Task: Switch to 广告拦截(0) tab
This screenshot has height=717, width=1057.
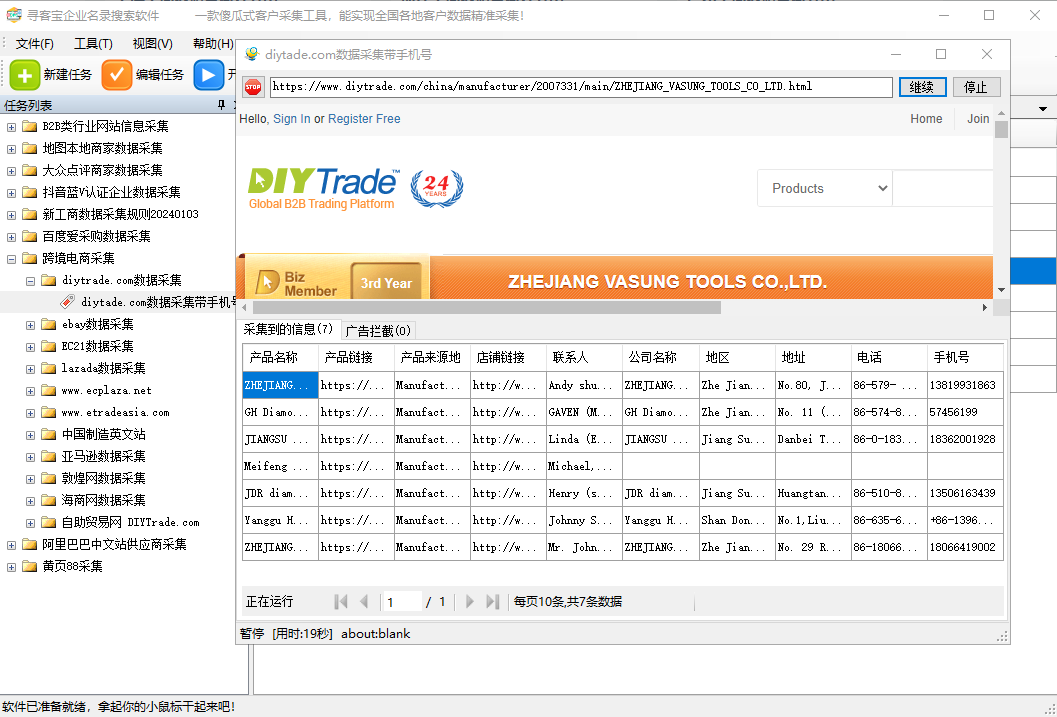Action: pyautogui.click(x=378, y=331)
